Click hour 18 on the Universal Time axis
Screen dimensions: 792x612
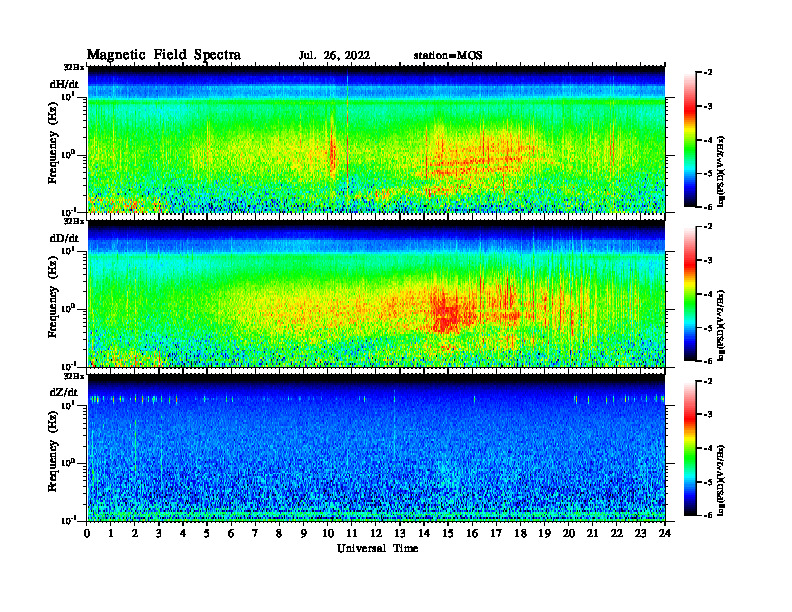(520, 533)
